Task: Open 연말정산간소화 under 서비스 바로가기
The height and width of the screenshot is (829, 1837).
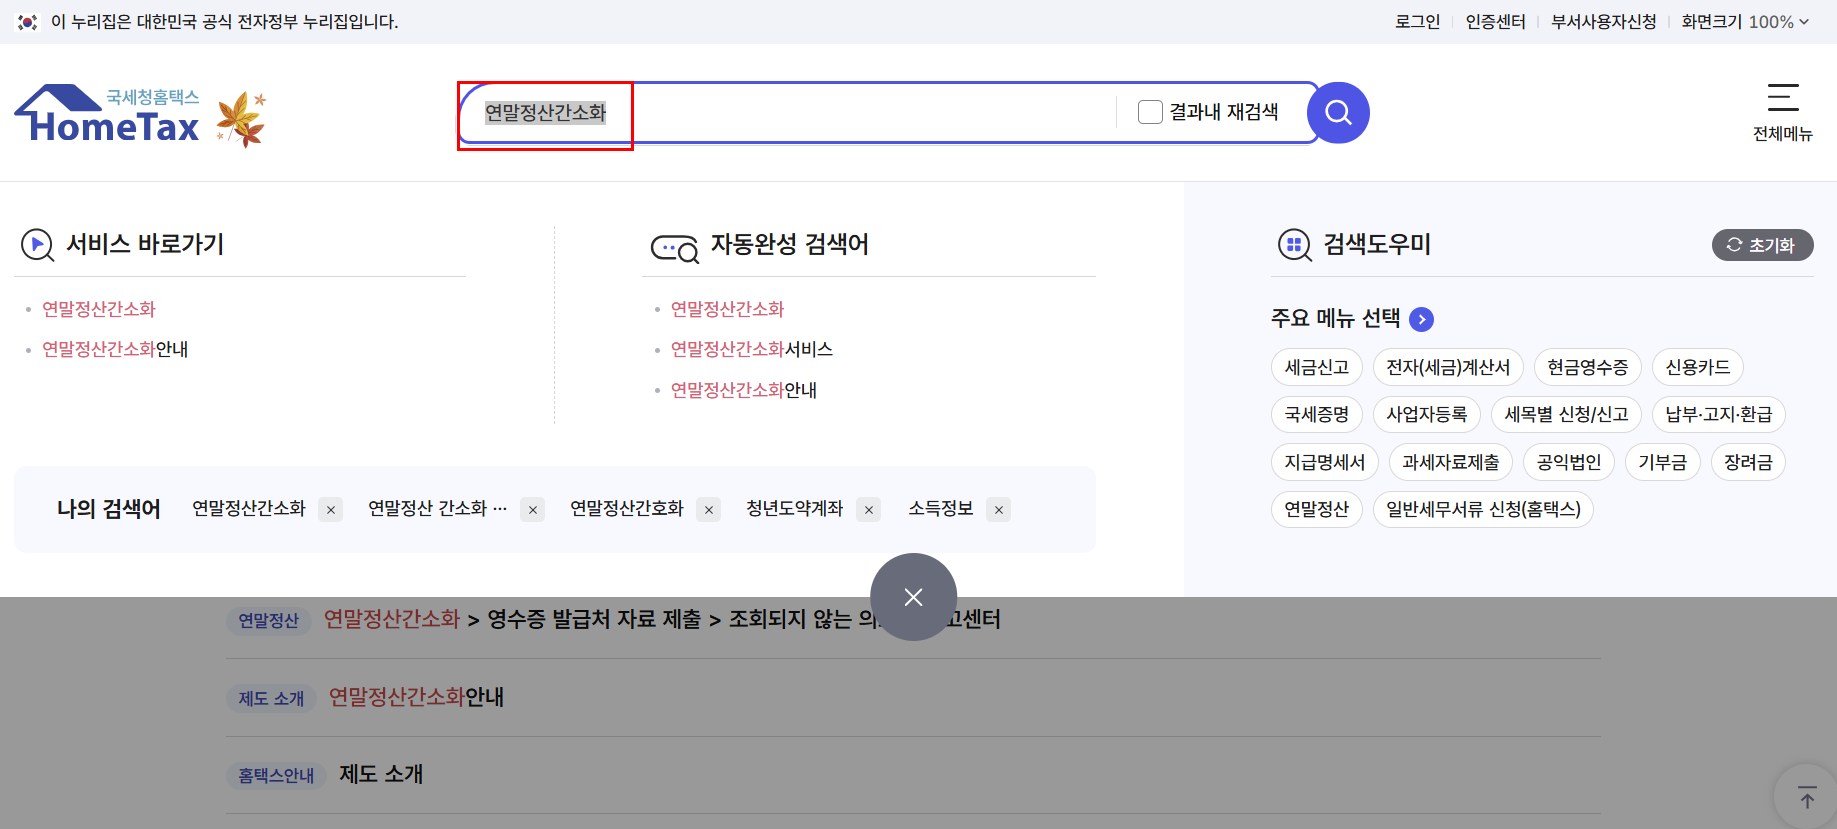Action: [99, 309]
